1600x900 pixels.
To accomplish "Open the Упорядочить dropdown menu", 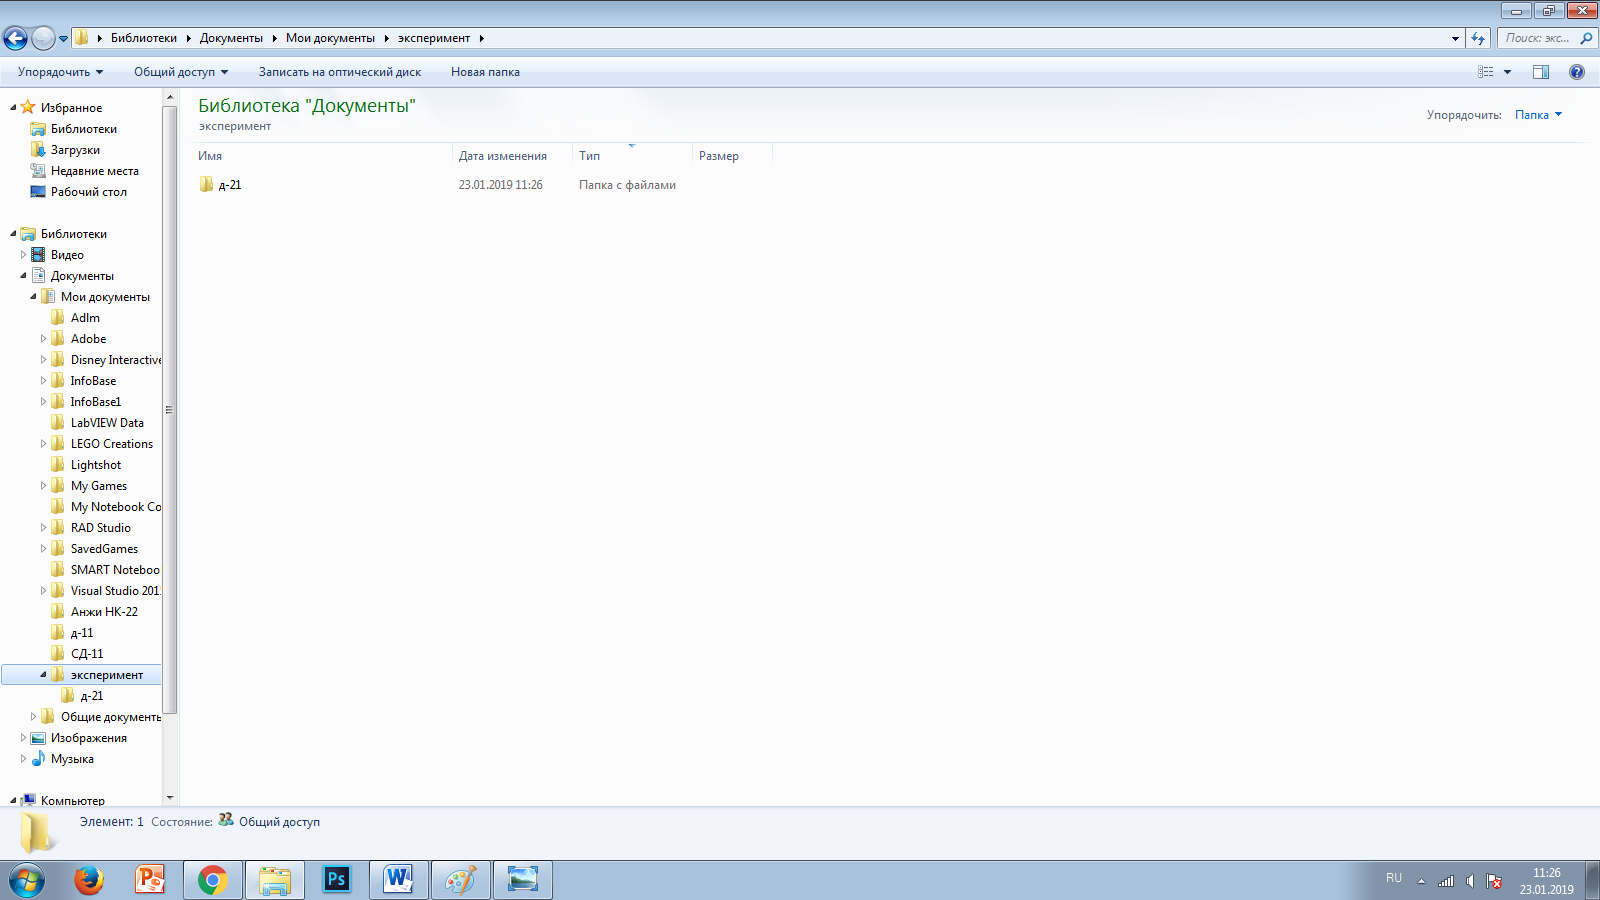I will point(60,72).
